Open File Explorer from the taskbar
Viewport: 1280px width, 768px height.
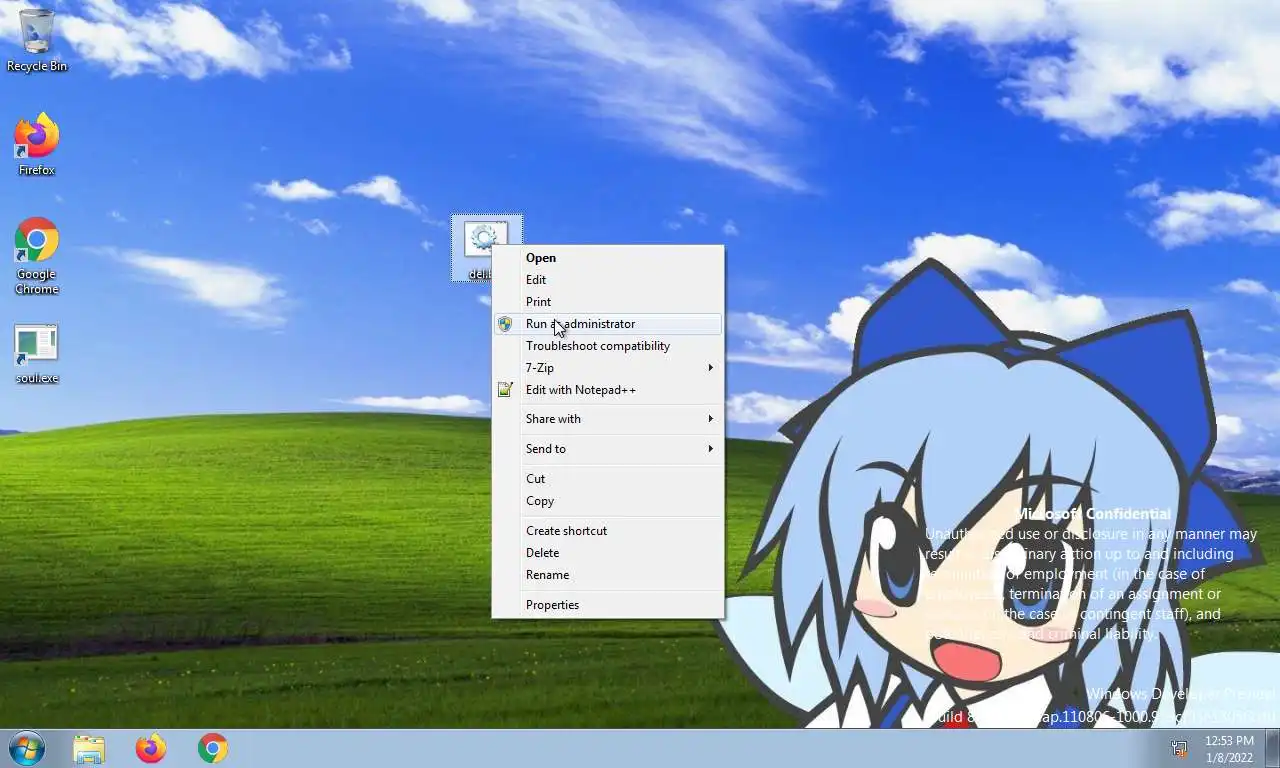pos(89,748)
